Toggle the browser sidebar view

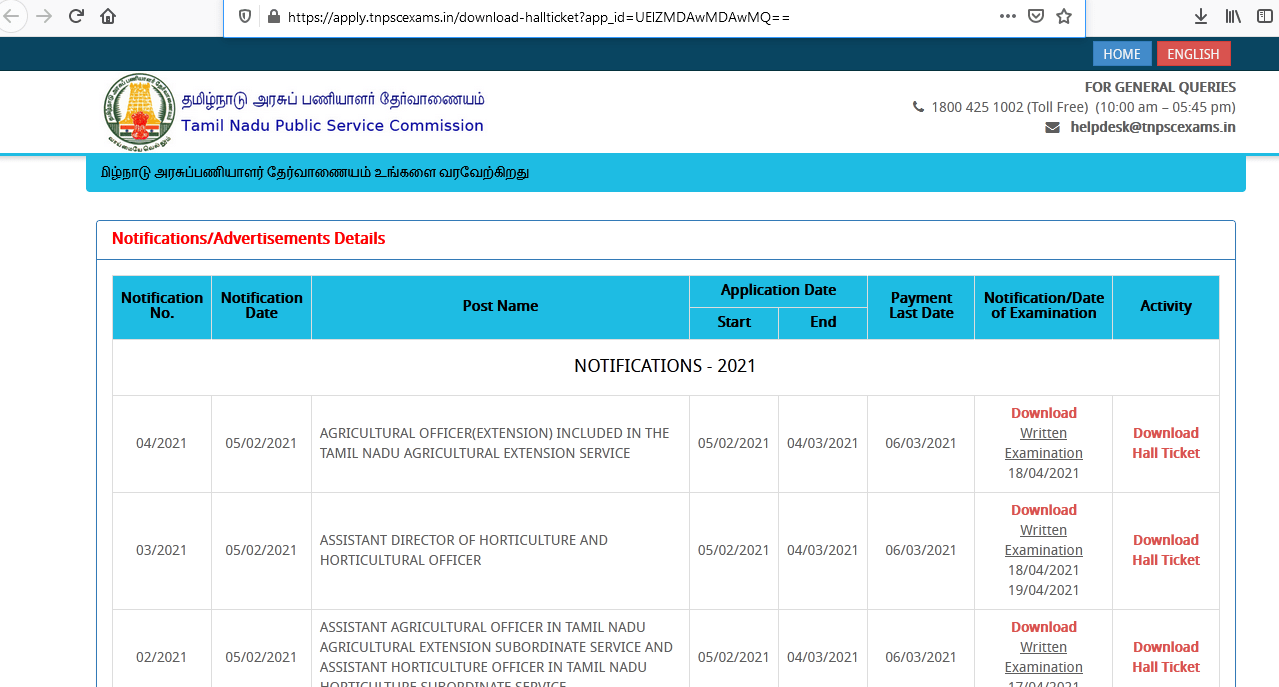click(x=1264, y=17)
